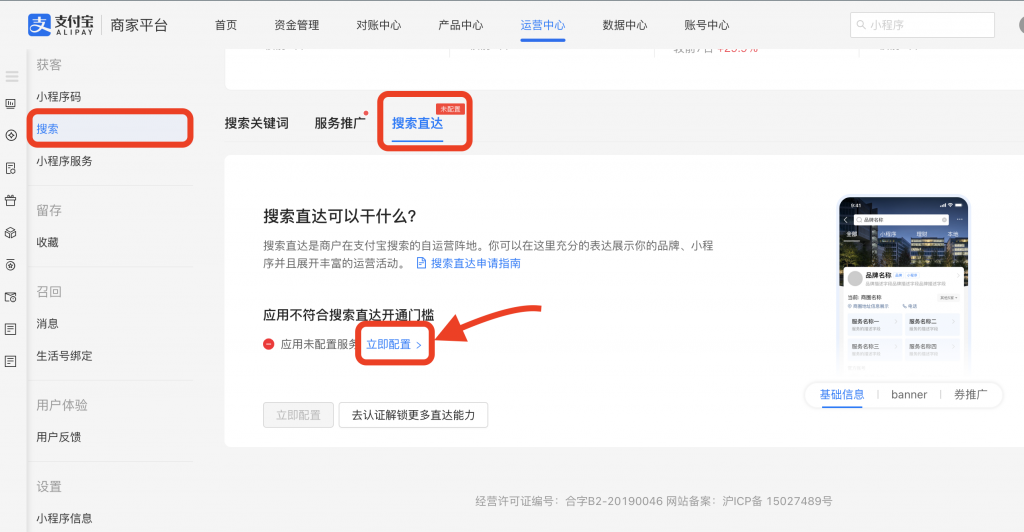Select the 基础信息 preview tab

(842, 394)
